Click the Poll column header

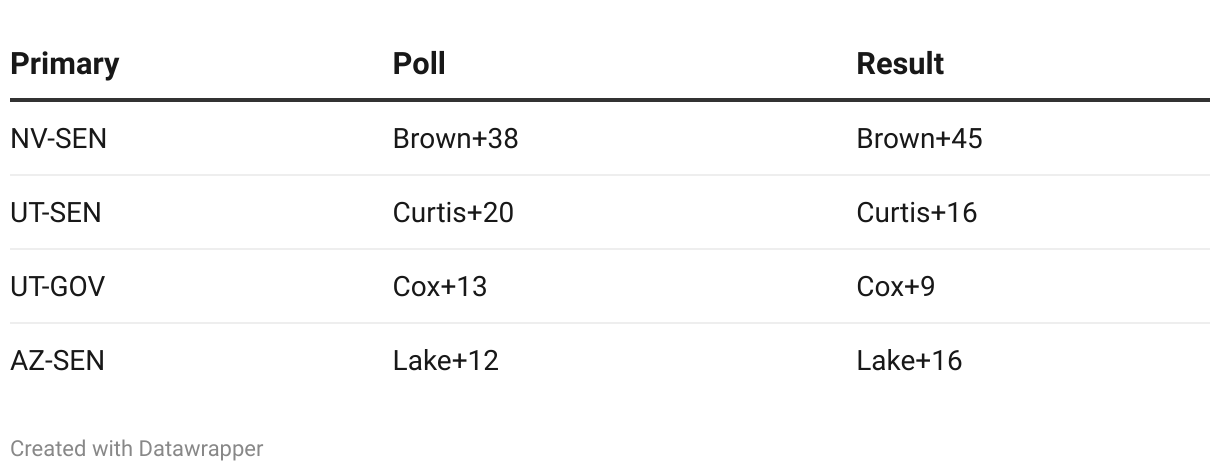coord(419,64)
